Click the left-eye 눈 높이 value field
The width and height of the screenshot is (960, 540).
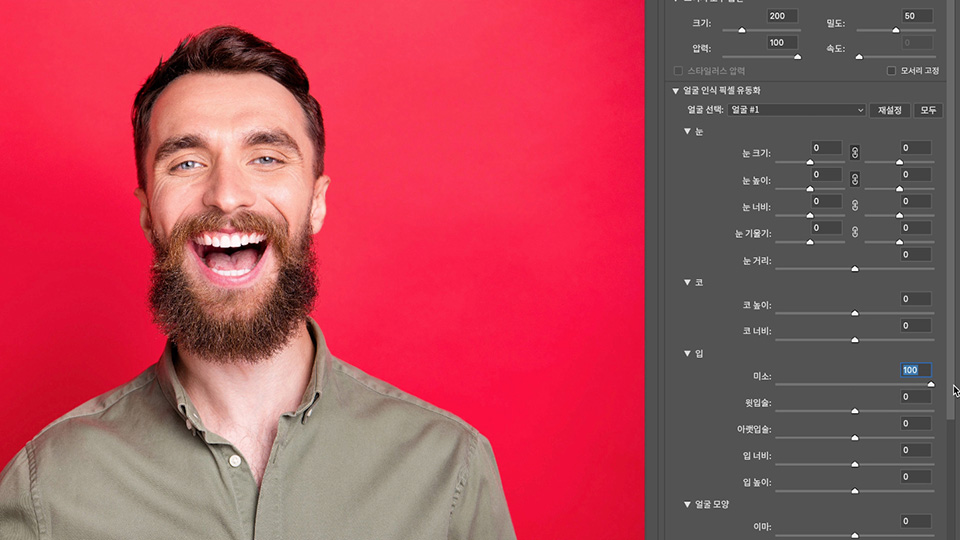(x=827, y=174)
